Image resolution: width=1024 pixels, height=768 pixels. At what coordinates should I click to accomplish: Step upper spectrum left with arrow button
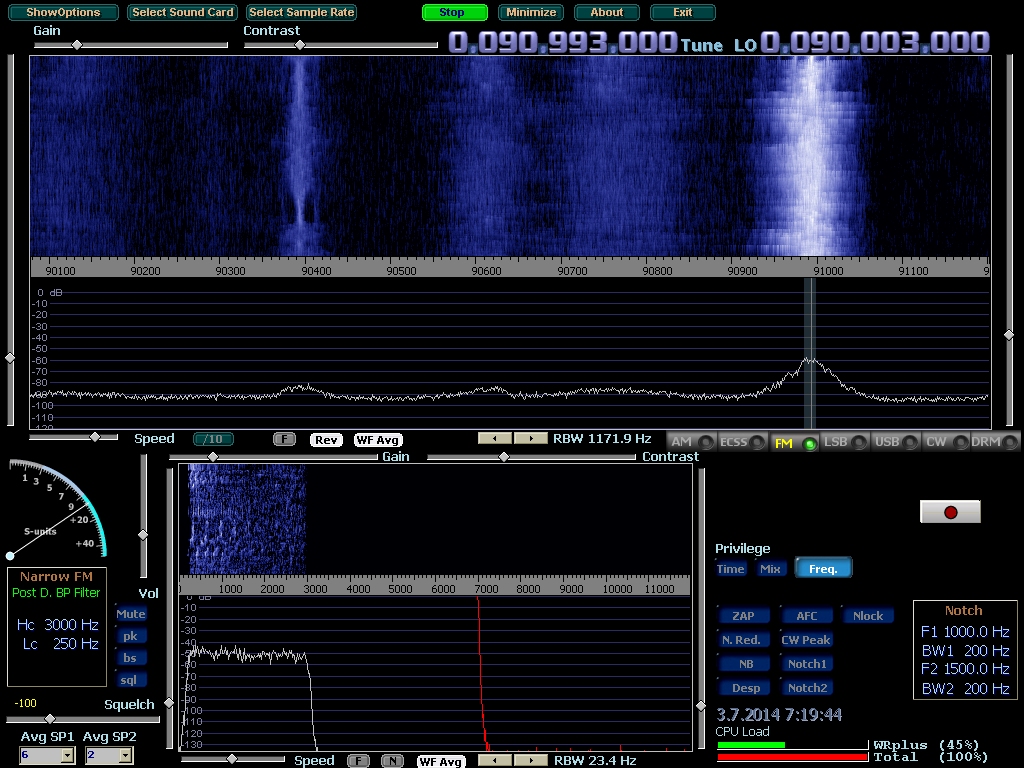click(495, 438)
